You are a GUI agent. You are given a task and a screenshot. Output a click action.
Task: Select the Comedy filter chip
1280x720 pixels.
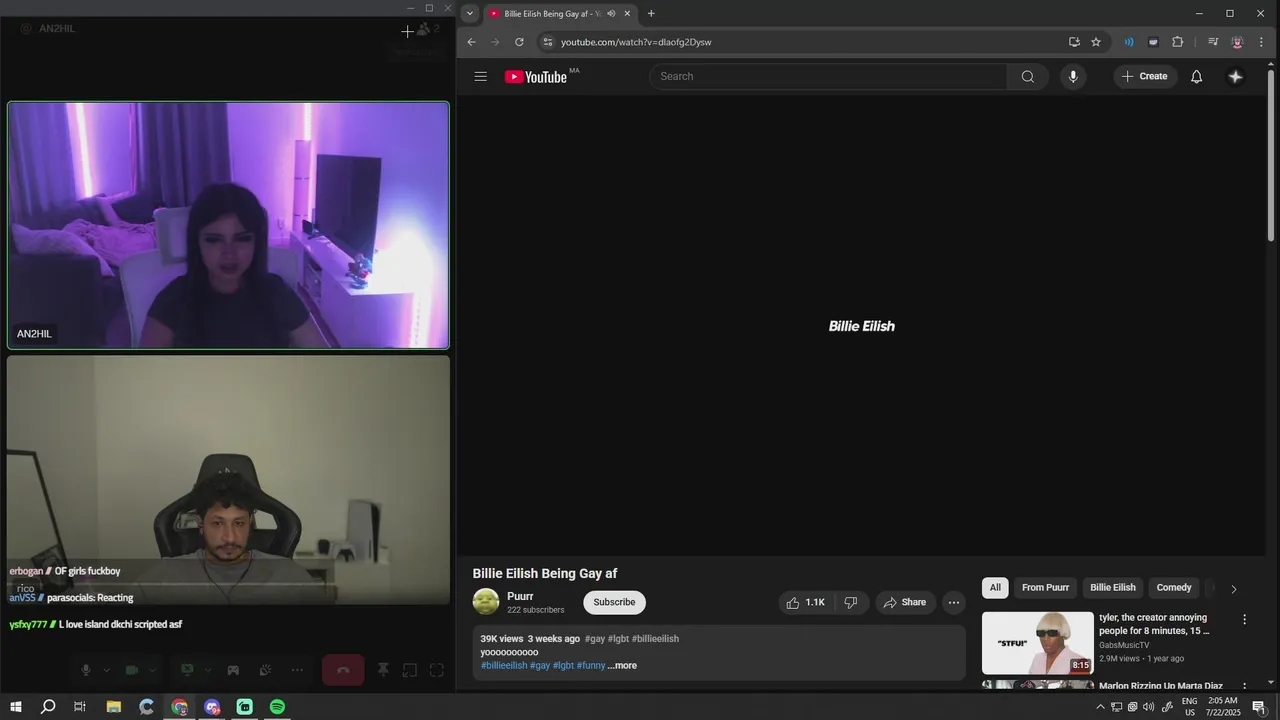(1174, 588)
